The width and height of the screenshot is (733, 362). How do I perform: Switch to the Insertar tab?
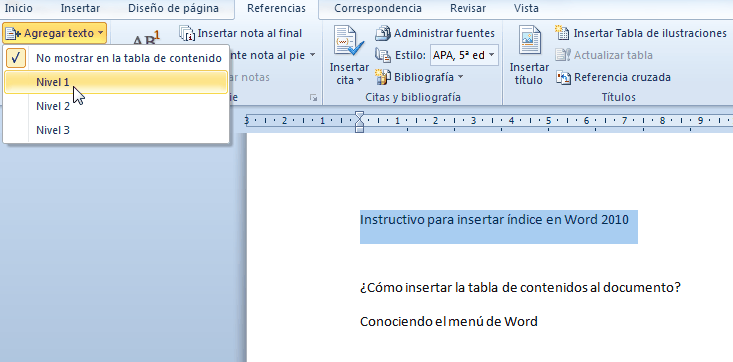point(80,8)
